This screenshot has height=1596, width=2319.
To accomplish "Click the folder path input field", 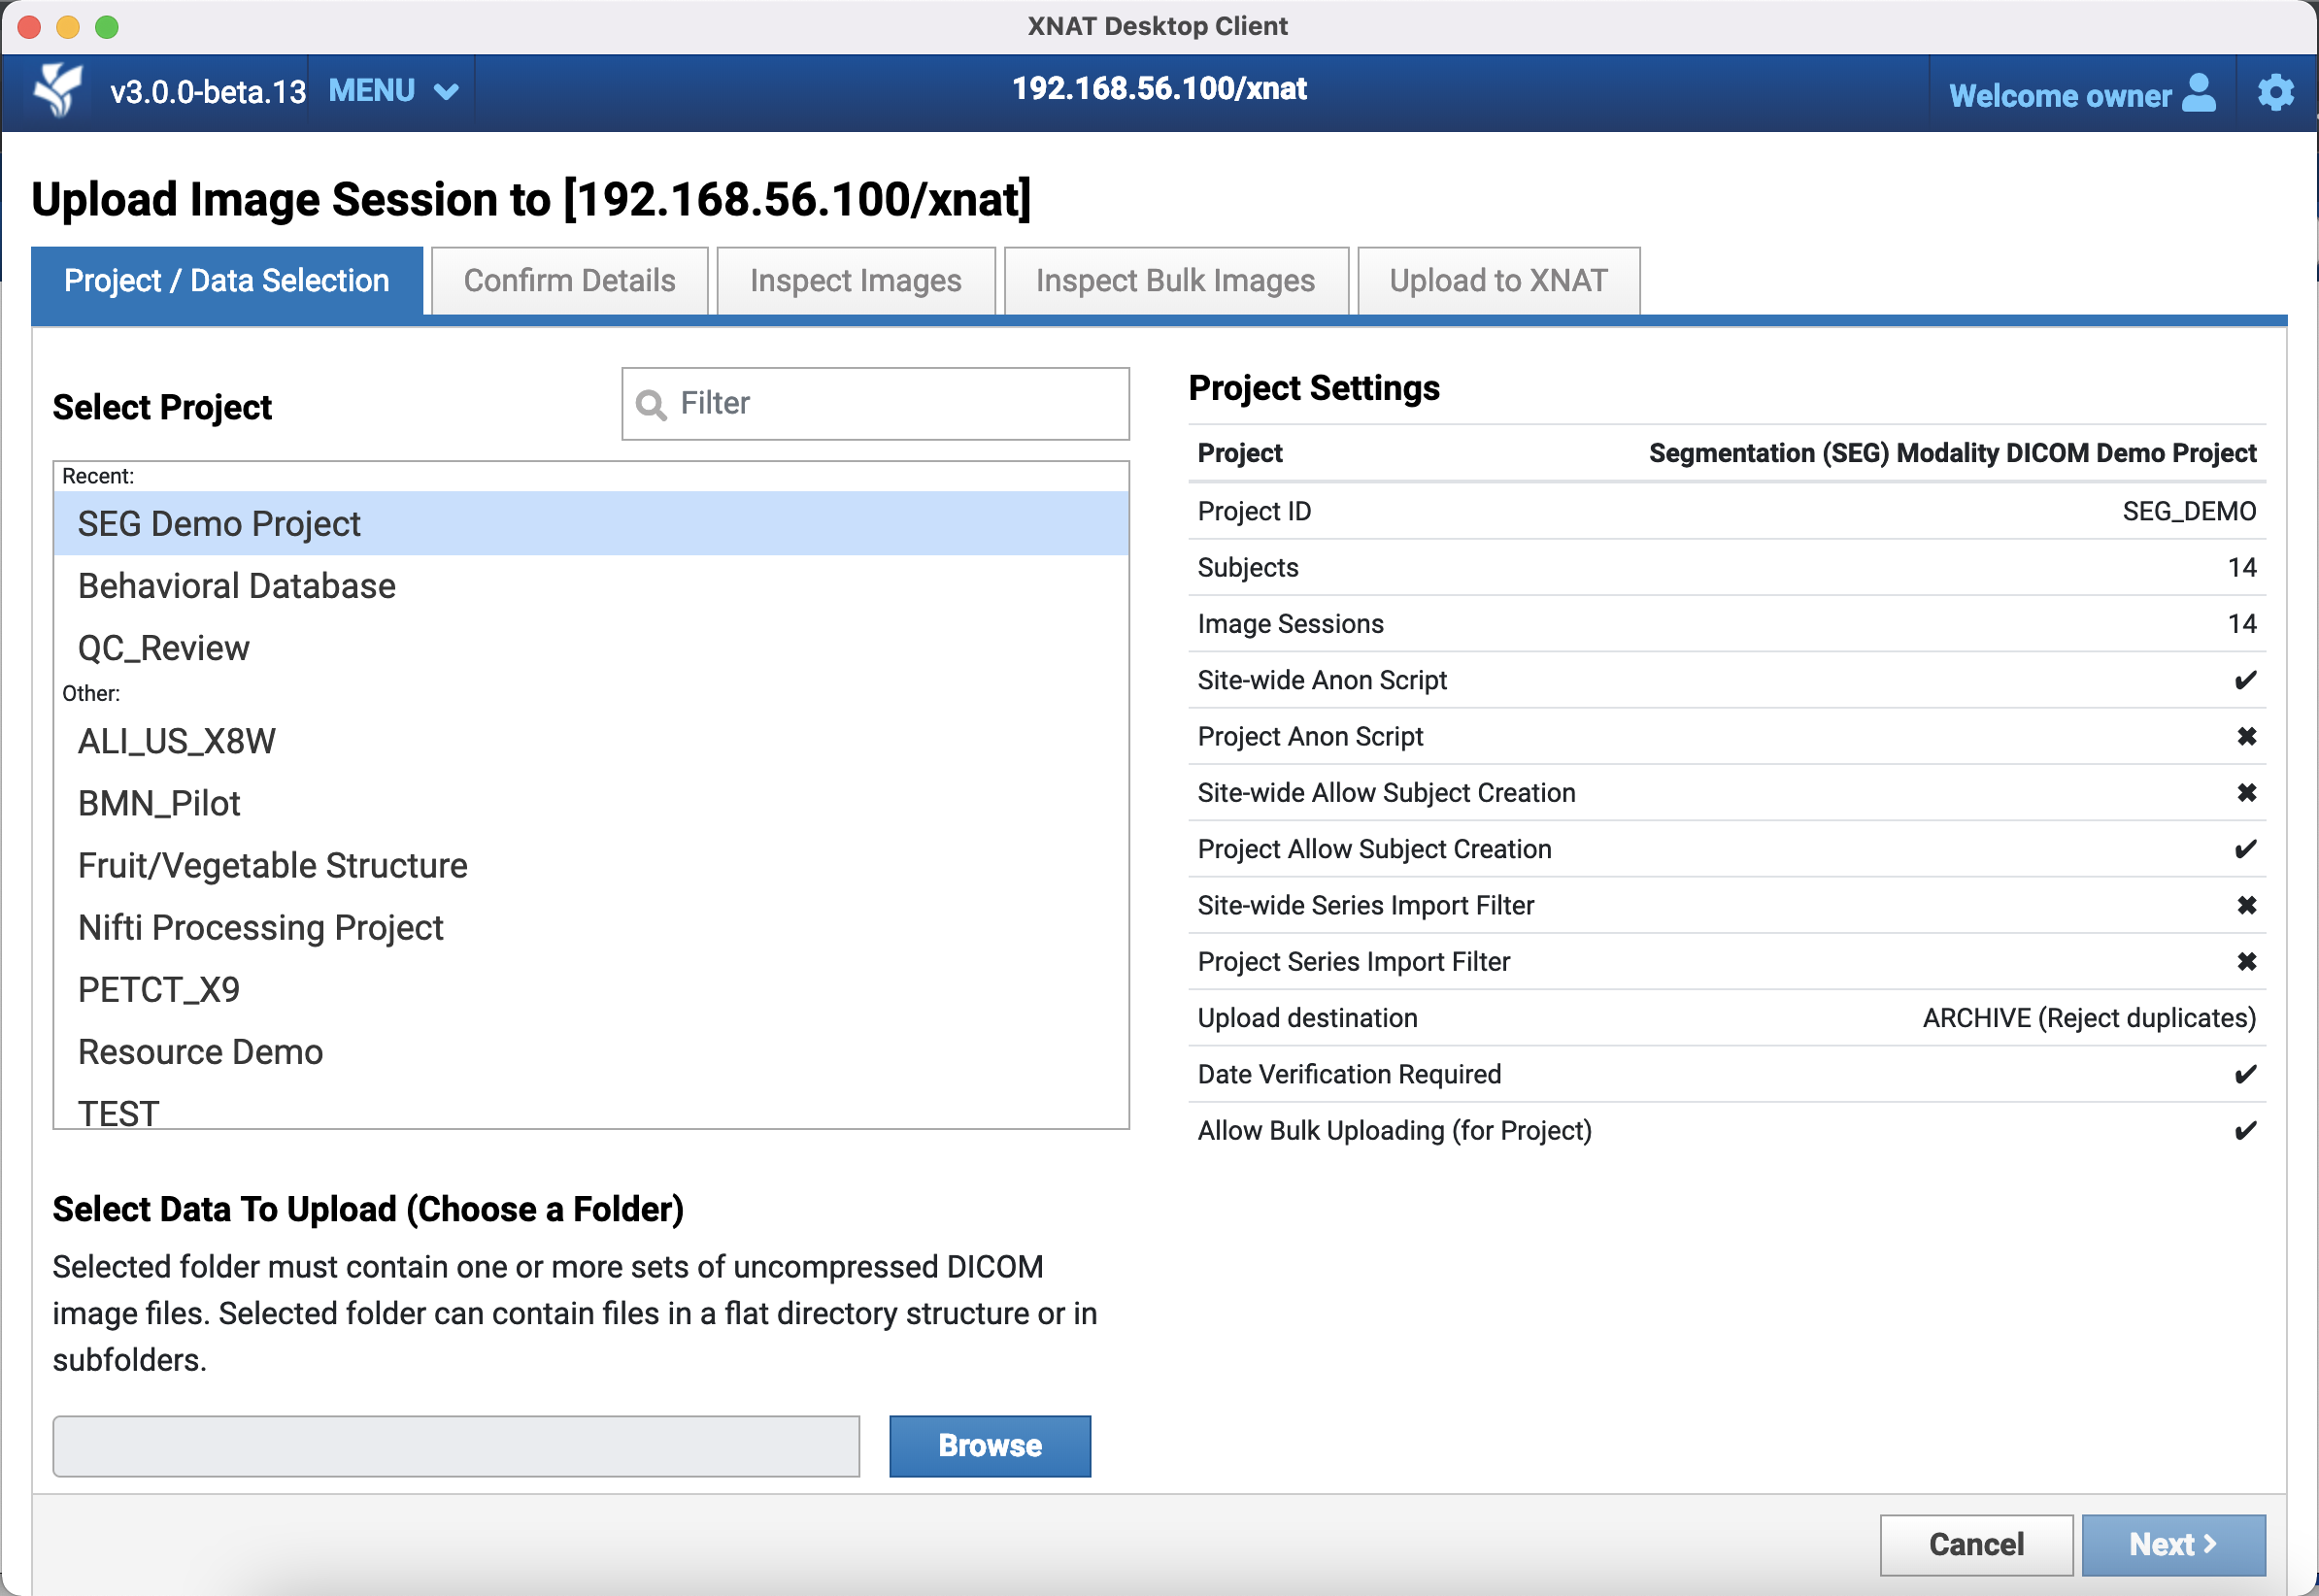I will point(456,1445).
